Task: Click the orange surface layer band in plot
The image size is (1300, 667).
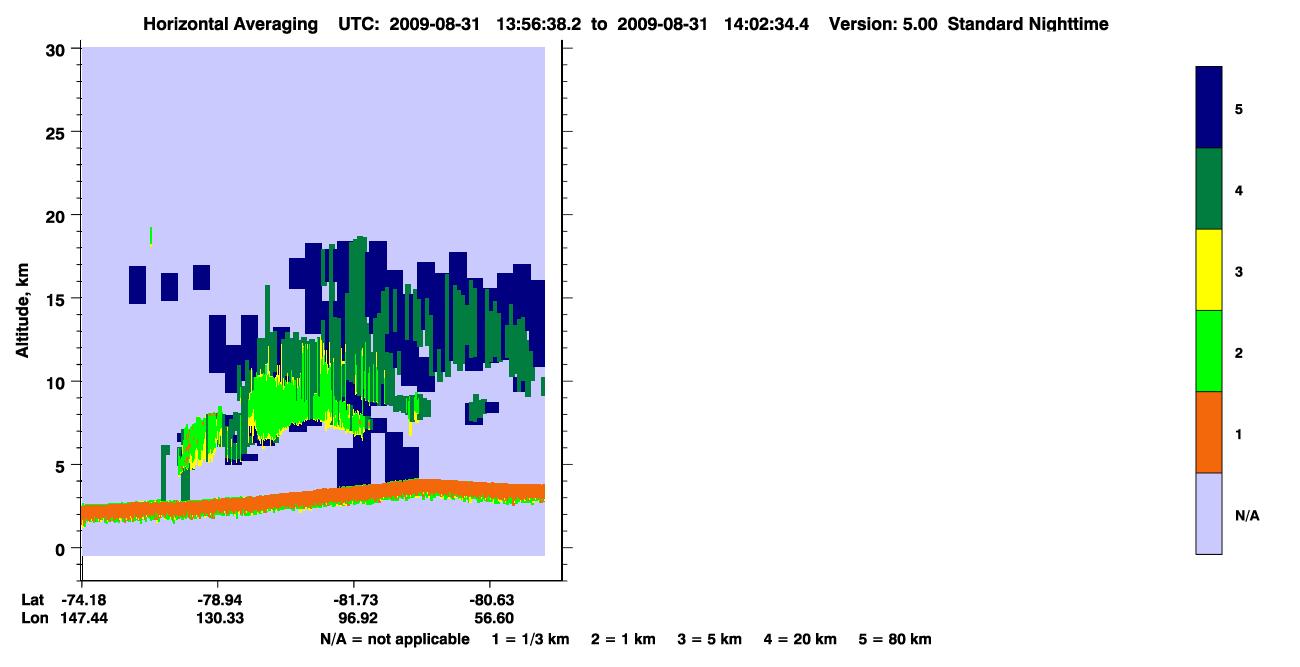Action: pyautogui.click(x=313, y=499)
